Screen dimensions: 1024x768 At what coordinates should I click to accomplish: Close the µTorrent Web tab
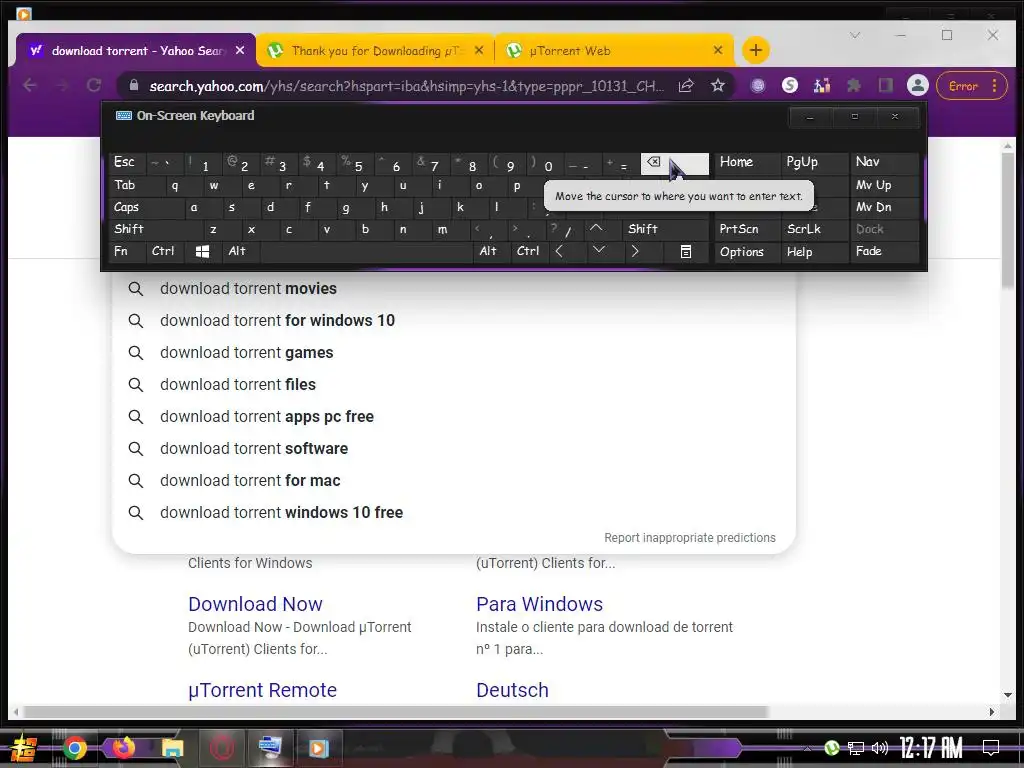click(x=718, y=50)
